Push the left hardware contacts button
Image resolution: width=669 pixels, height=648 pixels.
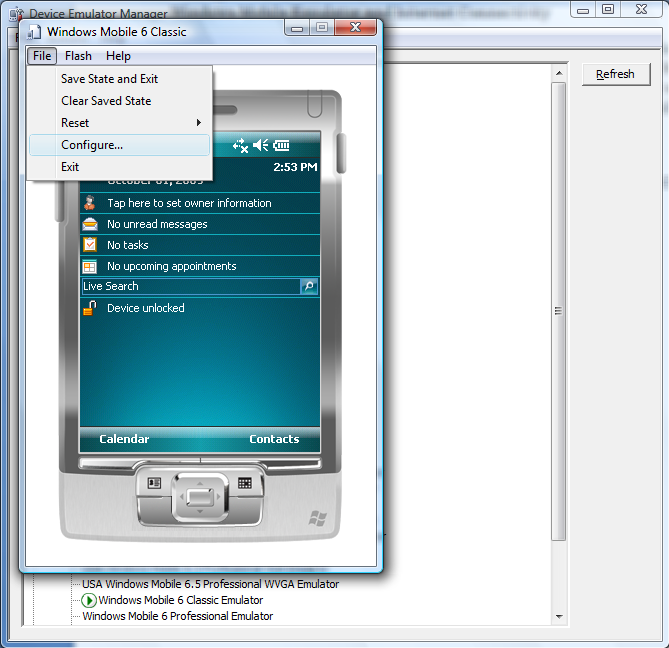[x=154, y=483]
